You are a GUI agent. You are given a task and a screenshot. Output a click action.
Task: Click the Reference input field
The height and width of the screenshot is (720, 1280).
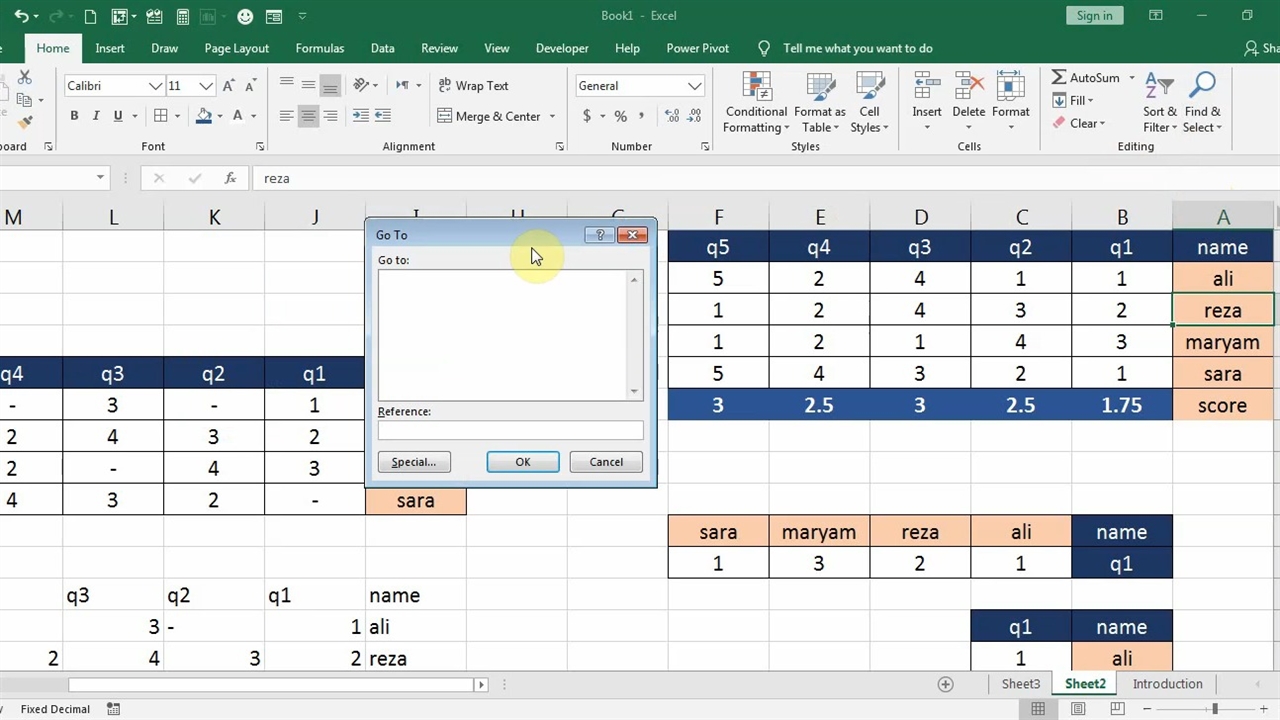click(510, 430)
